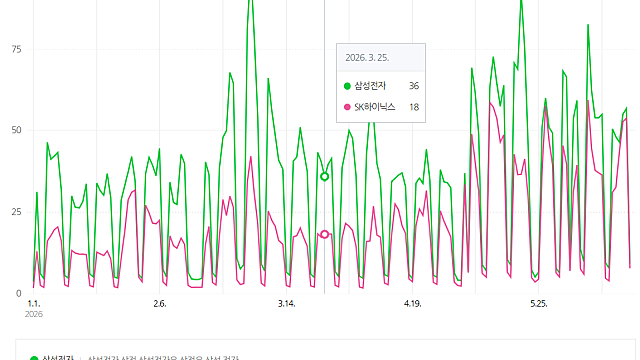Click the green dot beside 삼성전자 in tooltip
Screen dimensions: 640x360
pyautogui.click(x=347, y=86)
